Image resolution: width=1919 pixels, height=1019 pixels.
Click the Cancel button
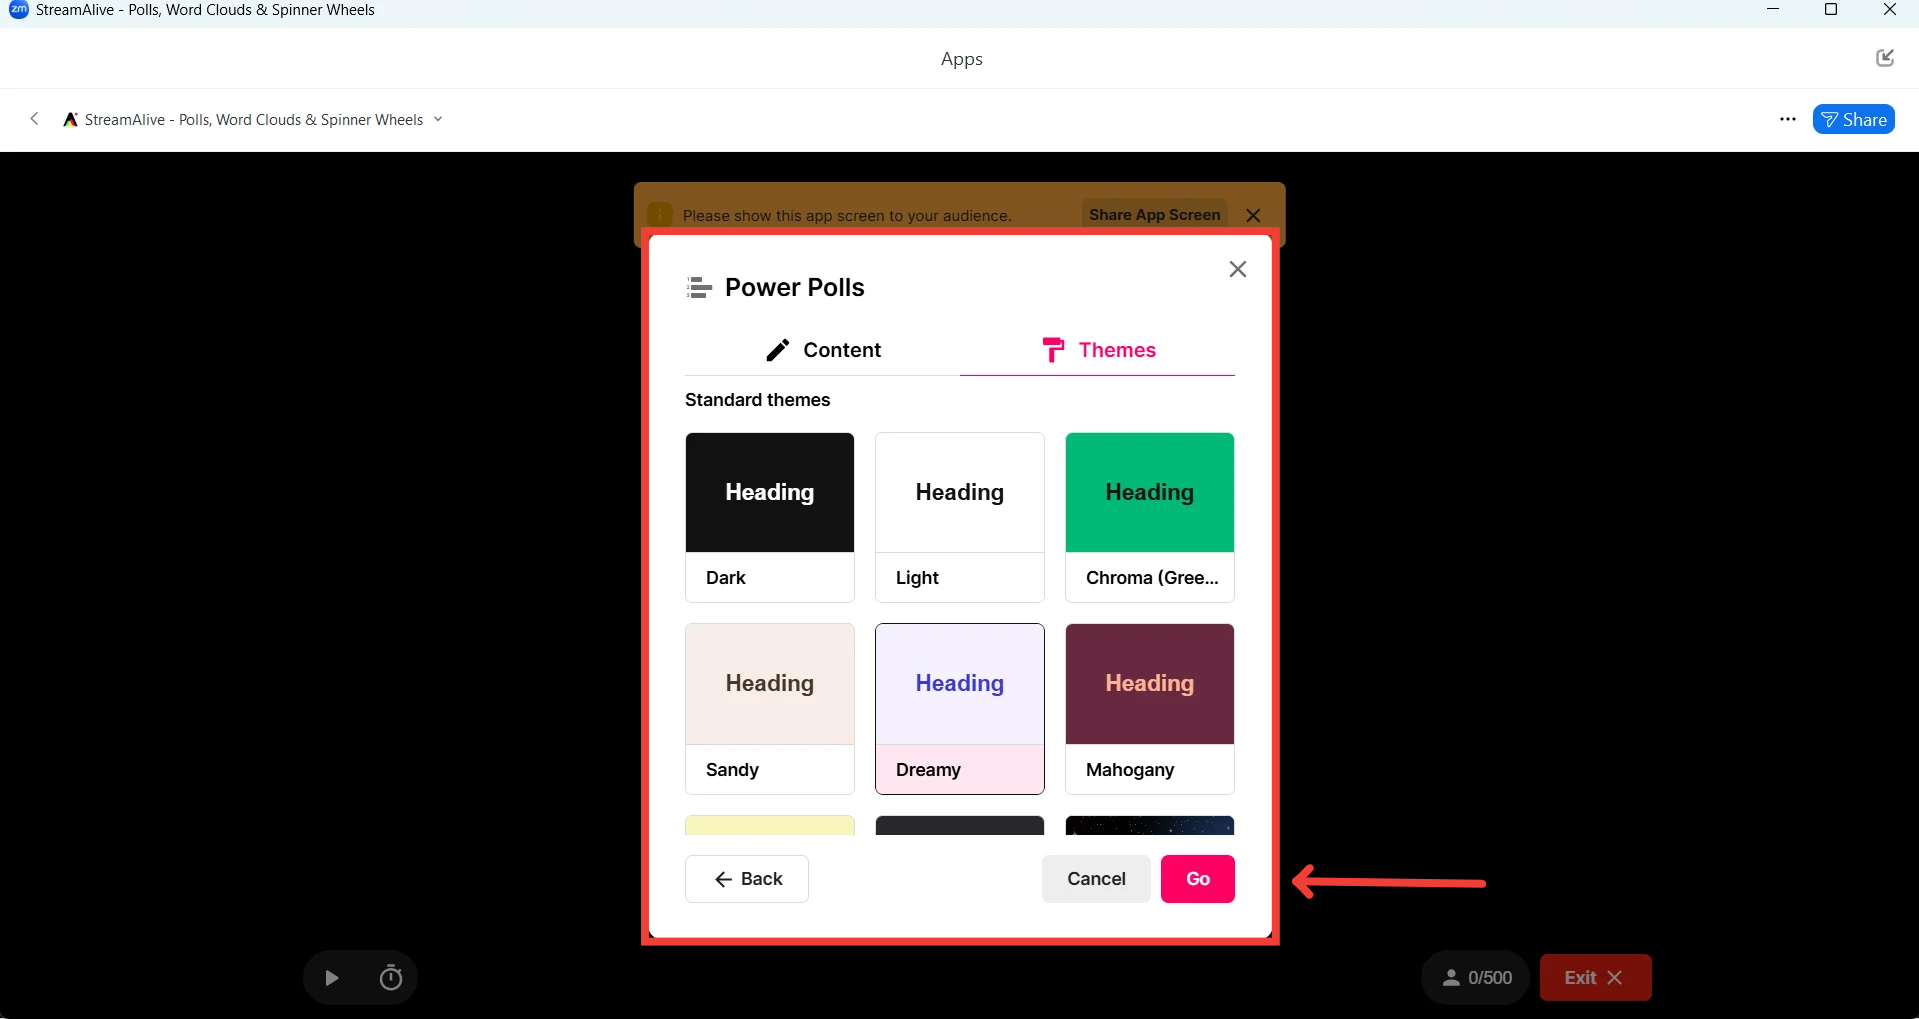1096,879
